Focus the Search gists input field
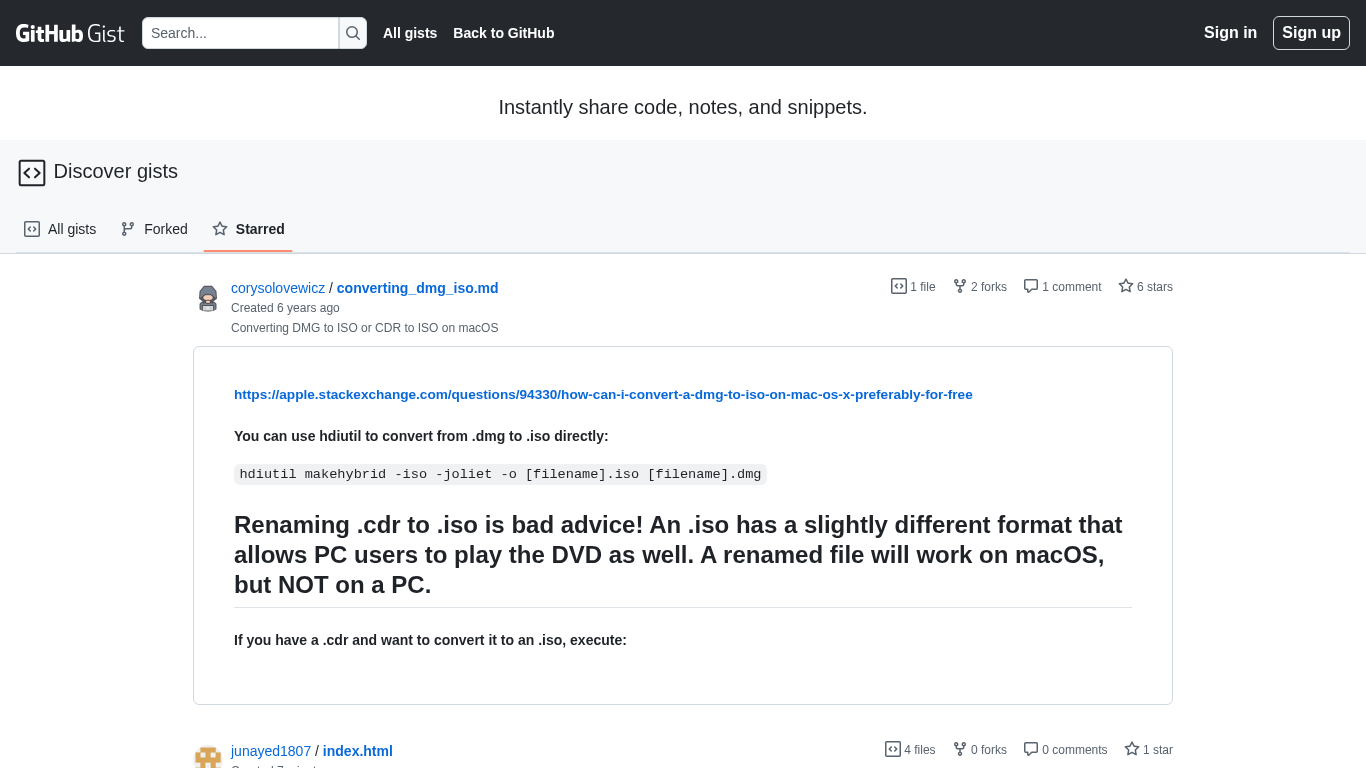1366x768 pixels. 240,33
